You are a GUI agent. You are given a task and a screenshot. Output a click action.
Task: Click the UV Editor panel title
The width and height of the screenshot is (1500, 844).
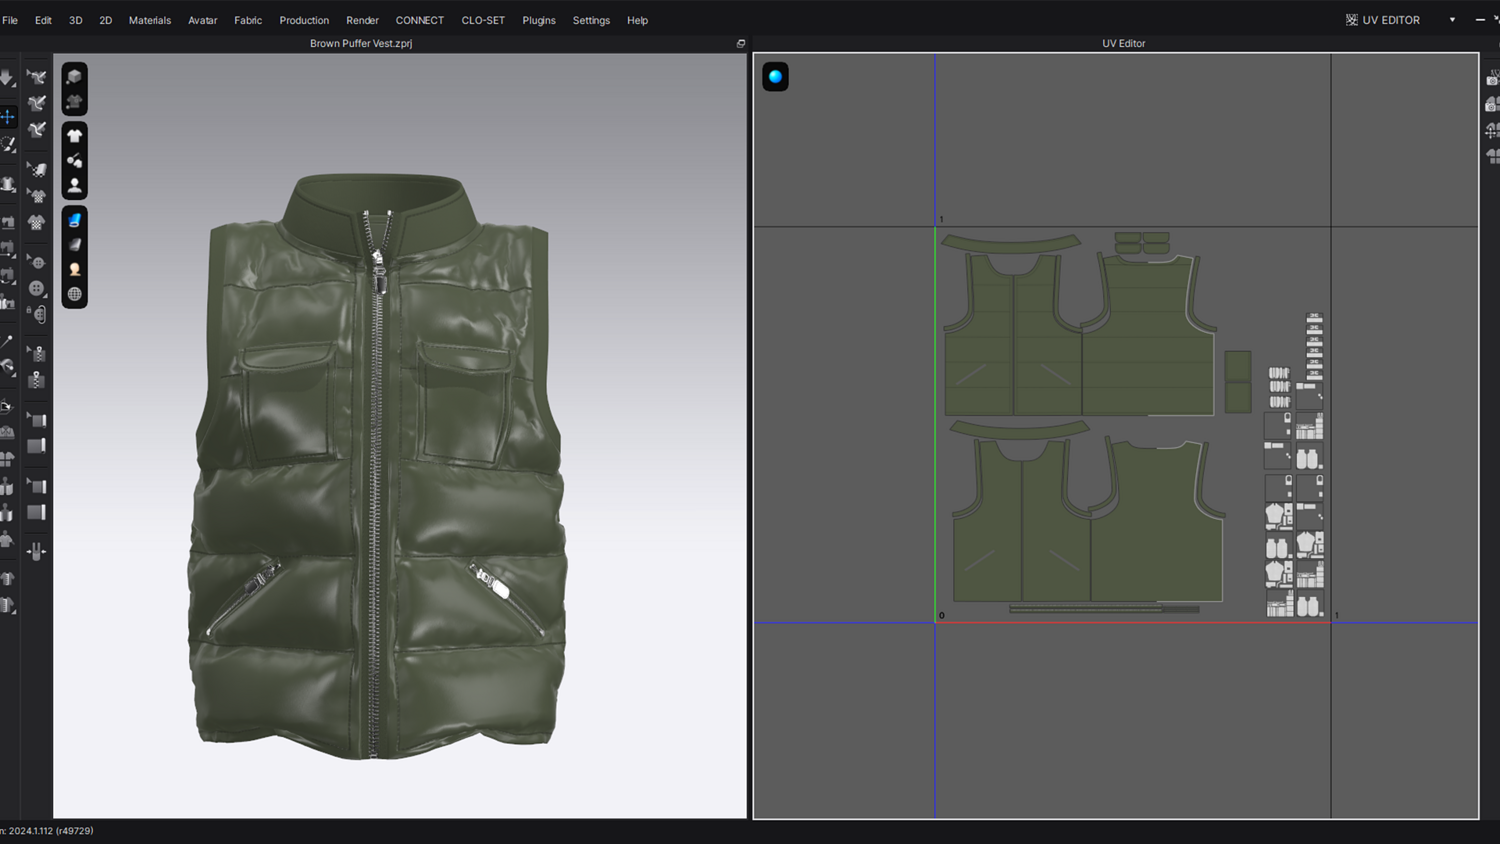tap(1124, 44)
